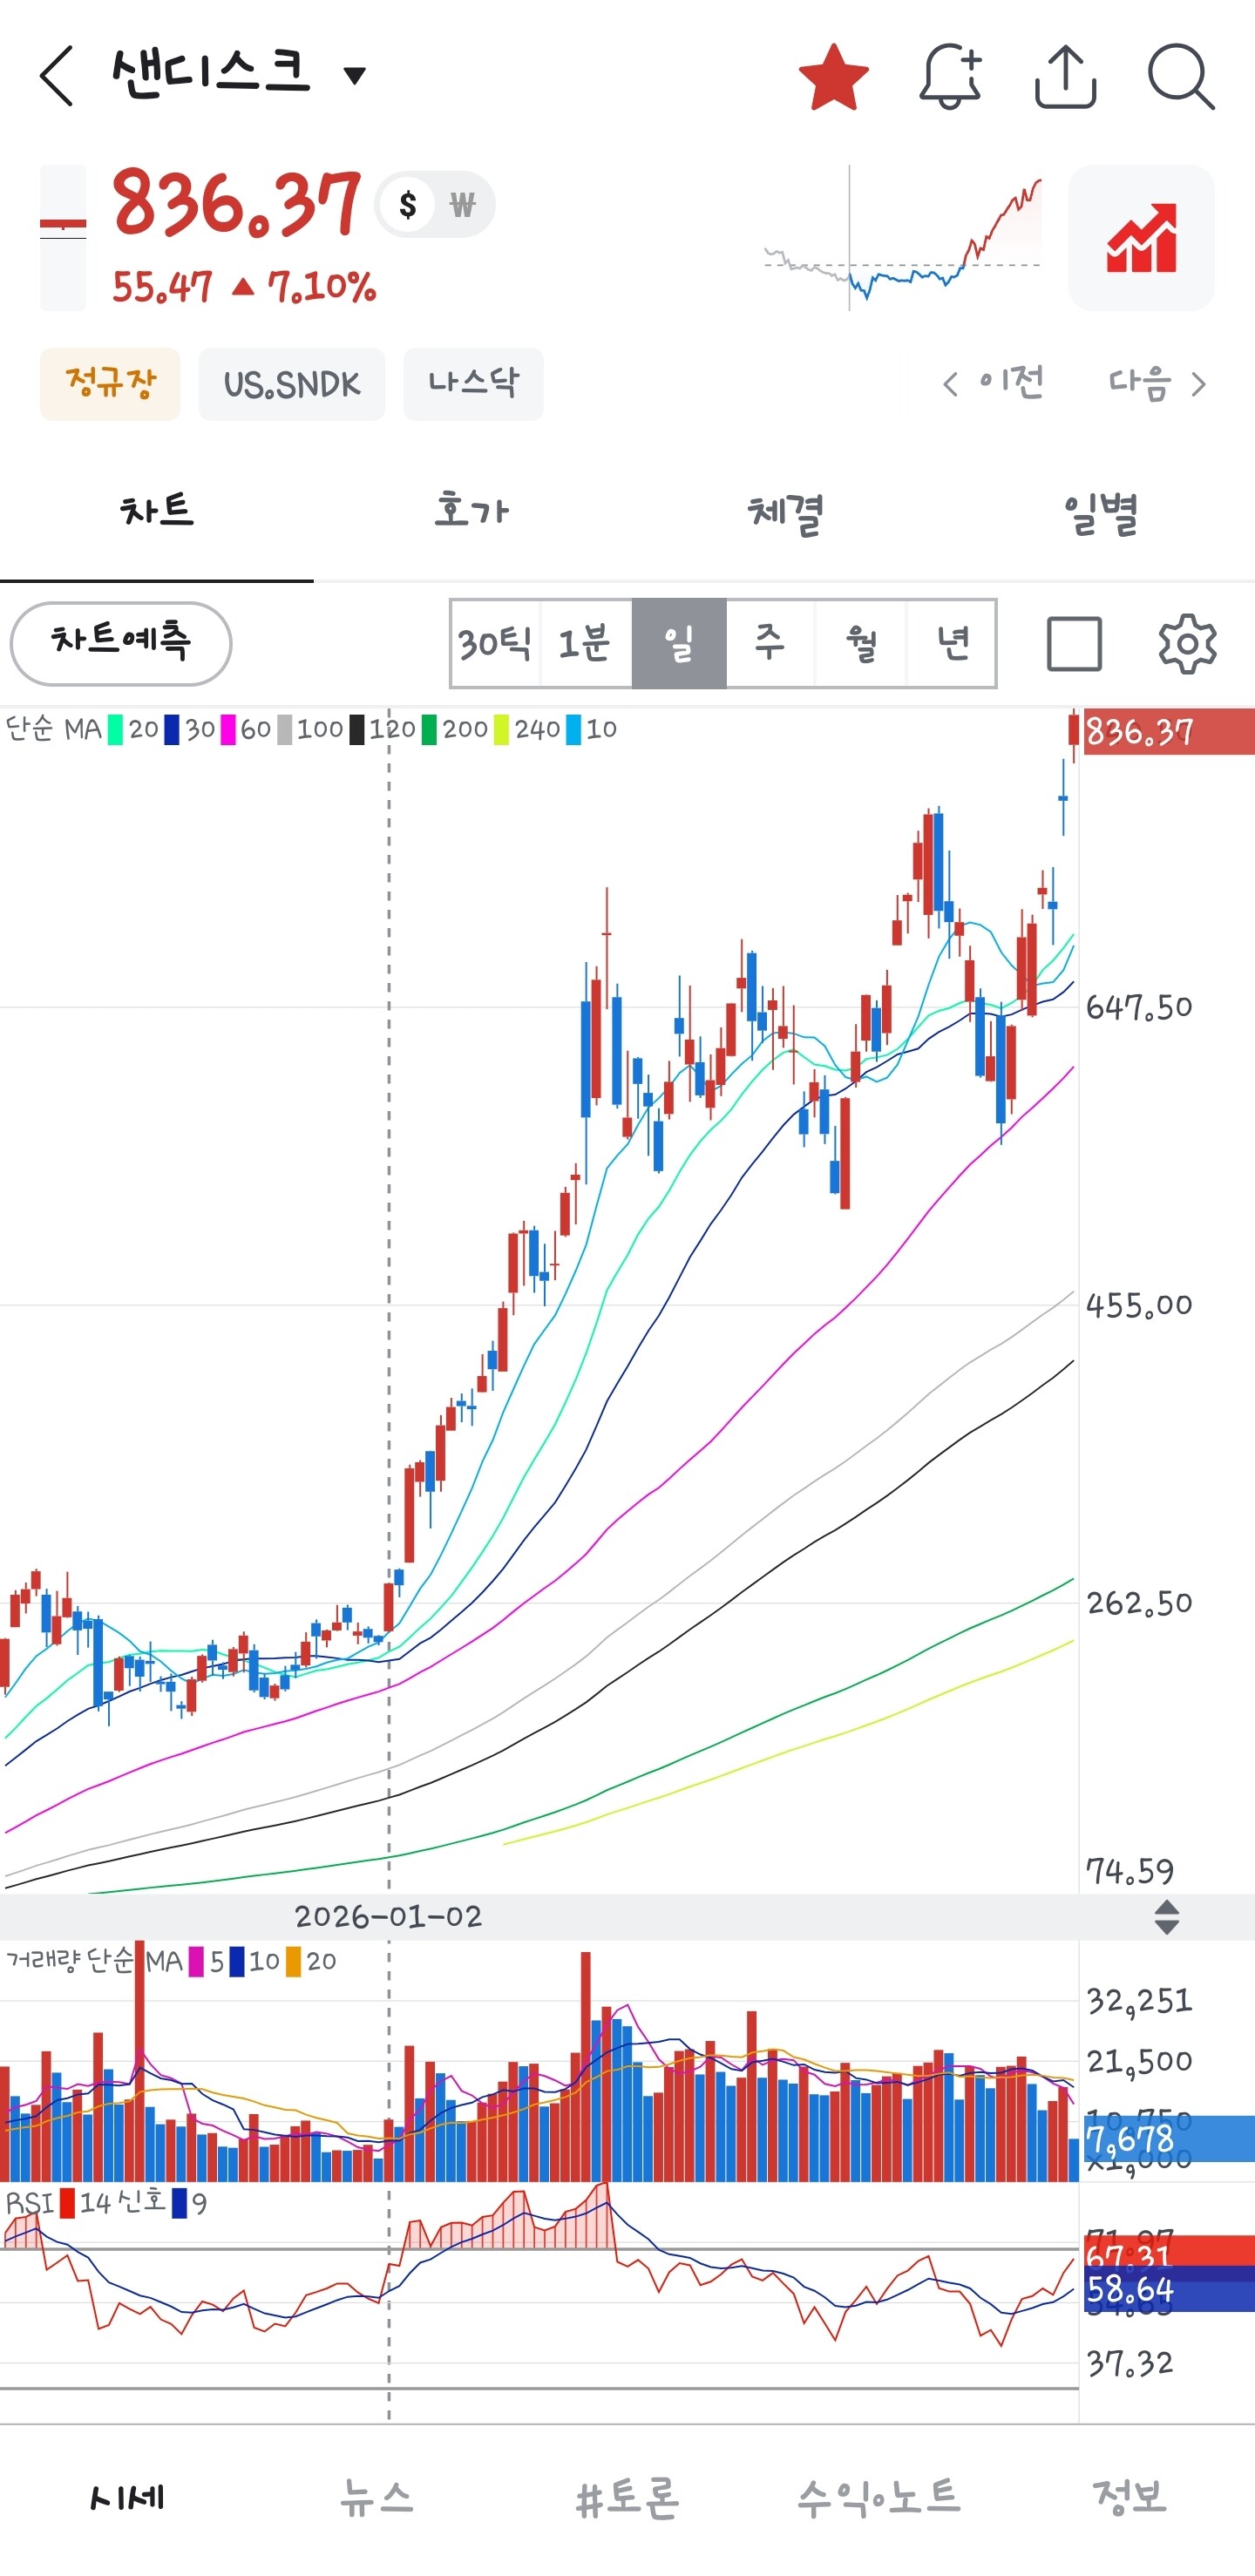Open the share icon

click(x=1065, y=76)
